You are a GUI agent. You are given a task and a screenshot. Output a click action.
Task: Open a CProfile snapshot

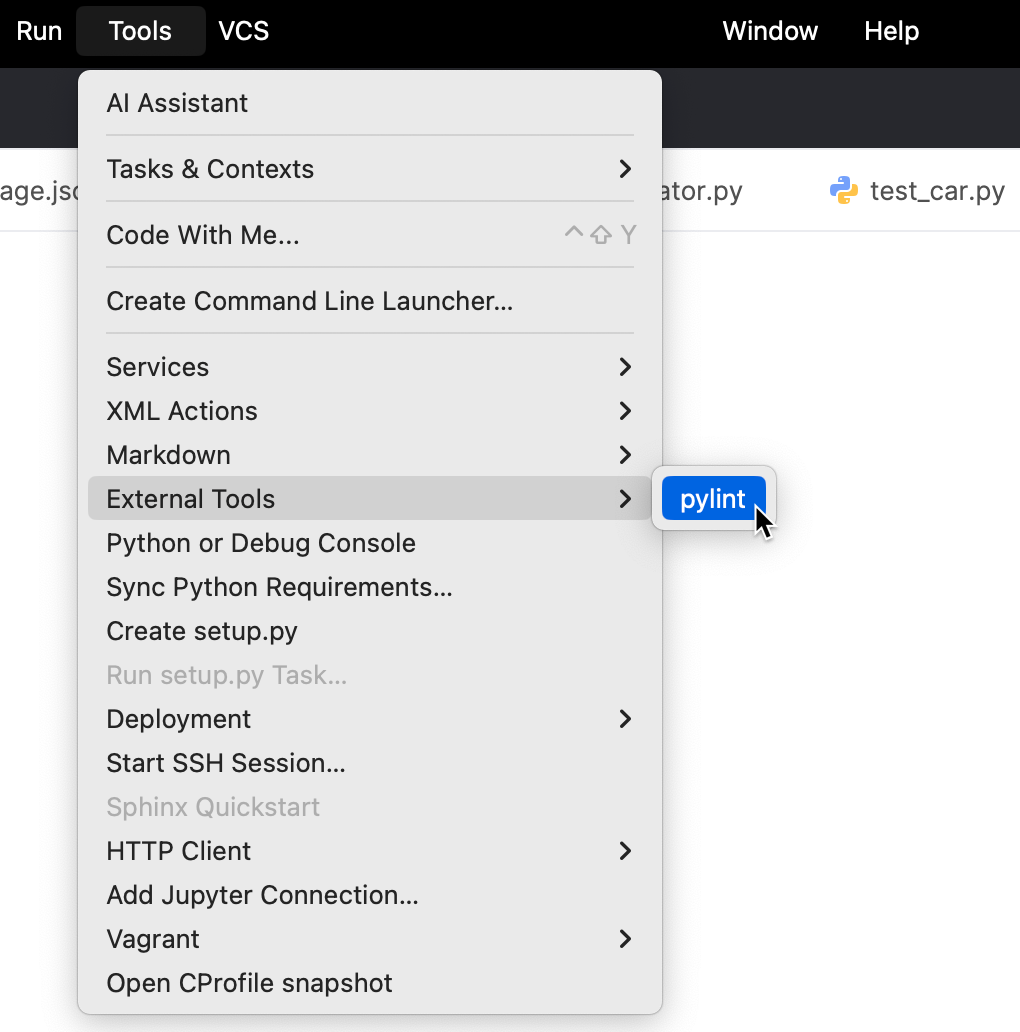click(x=248, y=983)
